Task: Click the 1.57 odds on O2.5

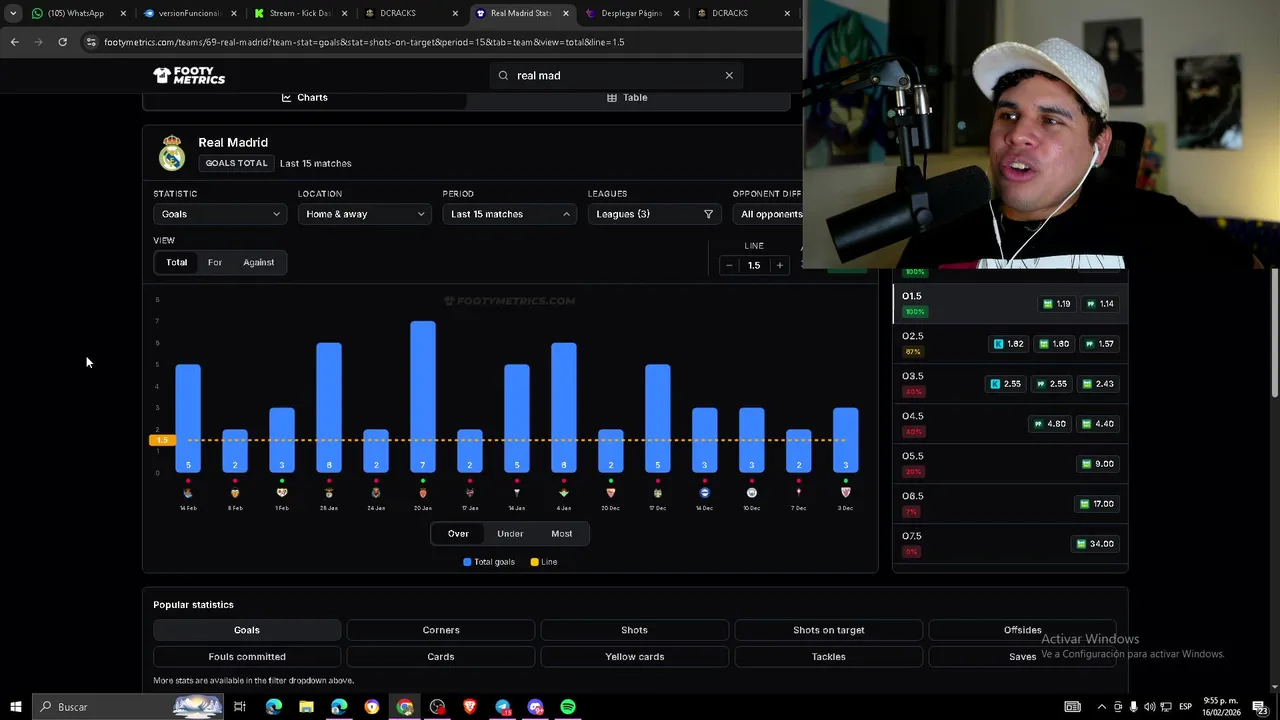Action: (1099, 344)
